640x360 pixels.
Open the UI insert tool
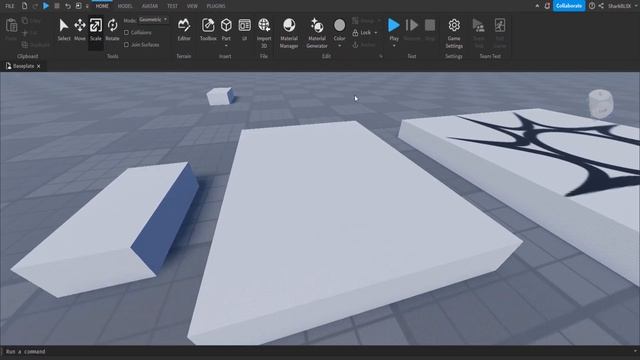click(x=244, y=30)
